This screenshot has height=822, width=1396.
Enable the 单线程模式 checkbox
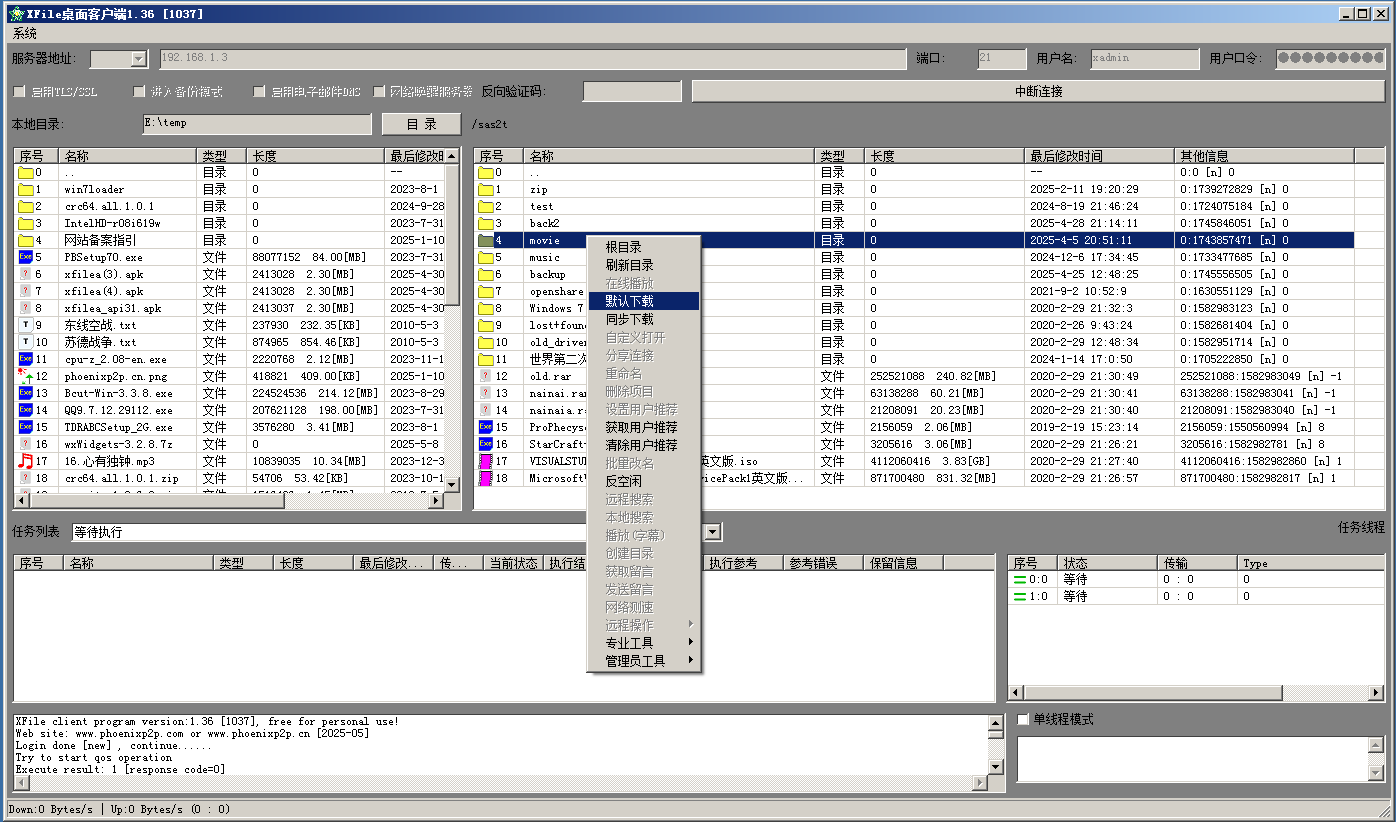coord(1023,719)
